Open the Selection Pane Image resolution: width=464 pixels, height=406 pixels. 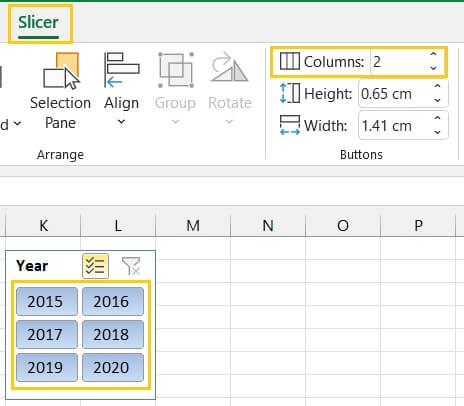point(61,91)
